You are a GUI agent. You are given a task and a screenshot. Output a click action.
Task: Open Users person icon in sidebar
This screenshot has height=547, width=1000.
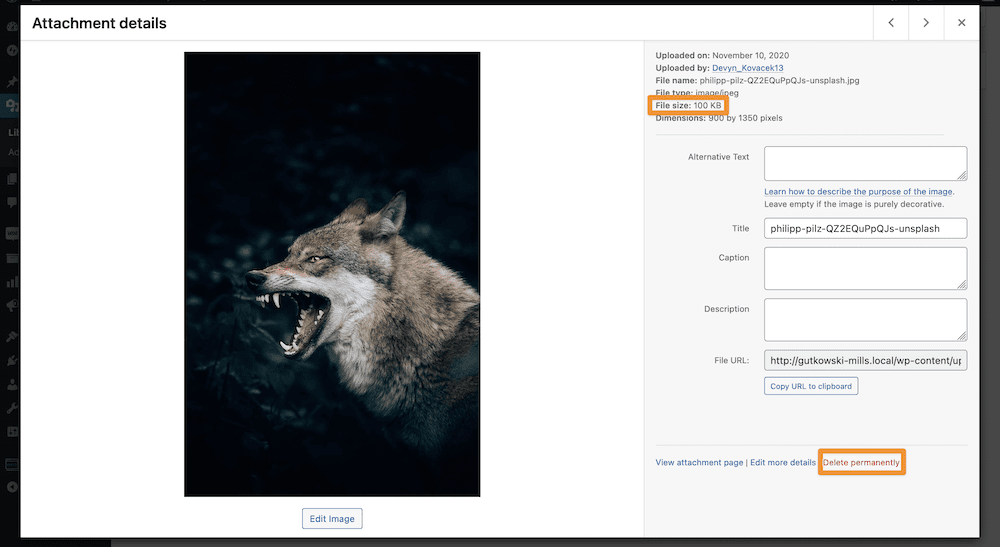[12, 383]
